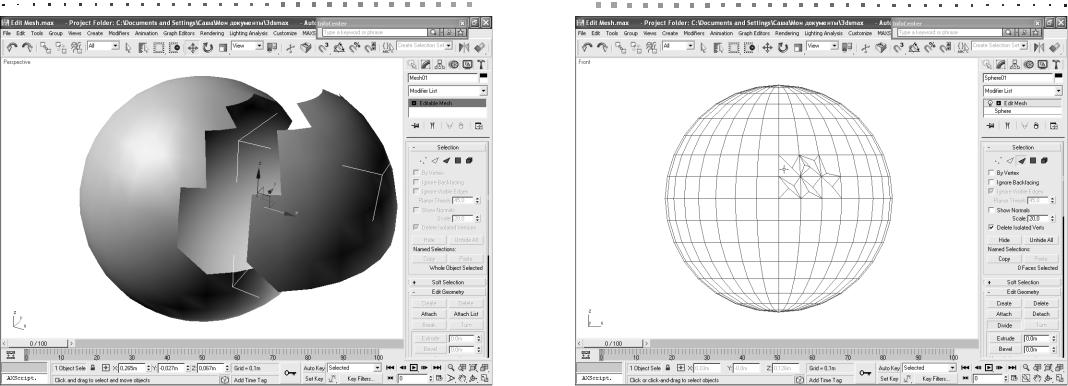The width and height of the screenshot is (1068, 386).
Task: Click Extrude button in Front window
Action: (1005, 338)
